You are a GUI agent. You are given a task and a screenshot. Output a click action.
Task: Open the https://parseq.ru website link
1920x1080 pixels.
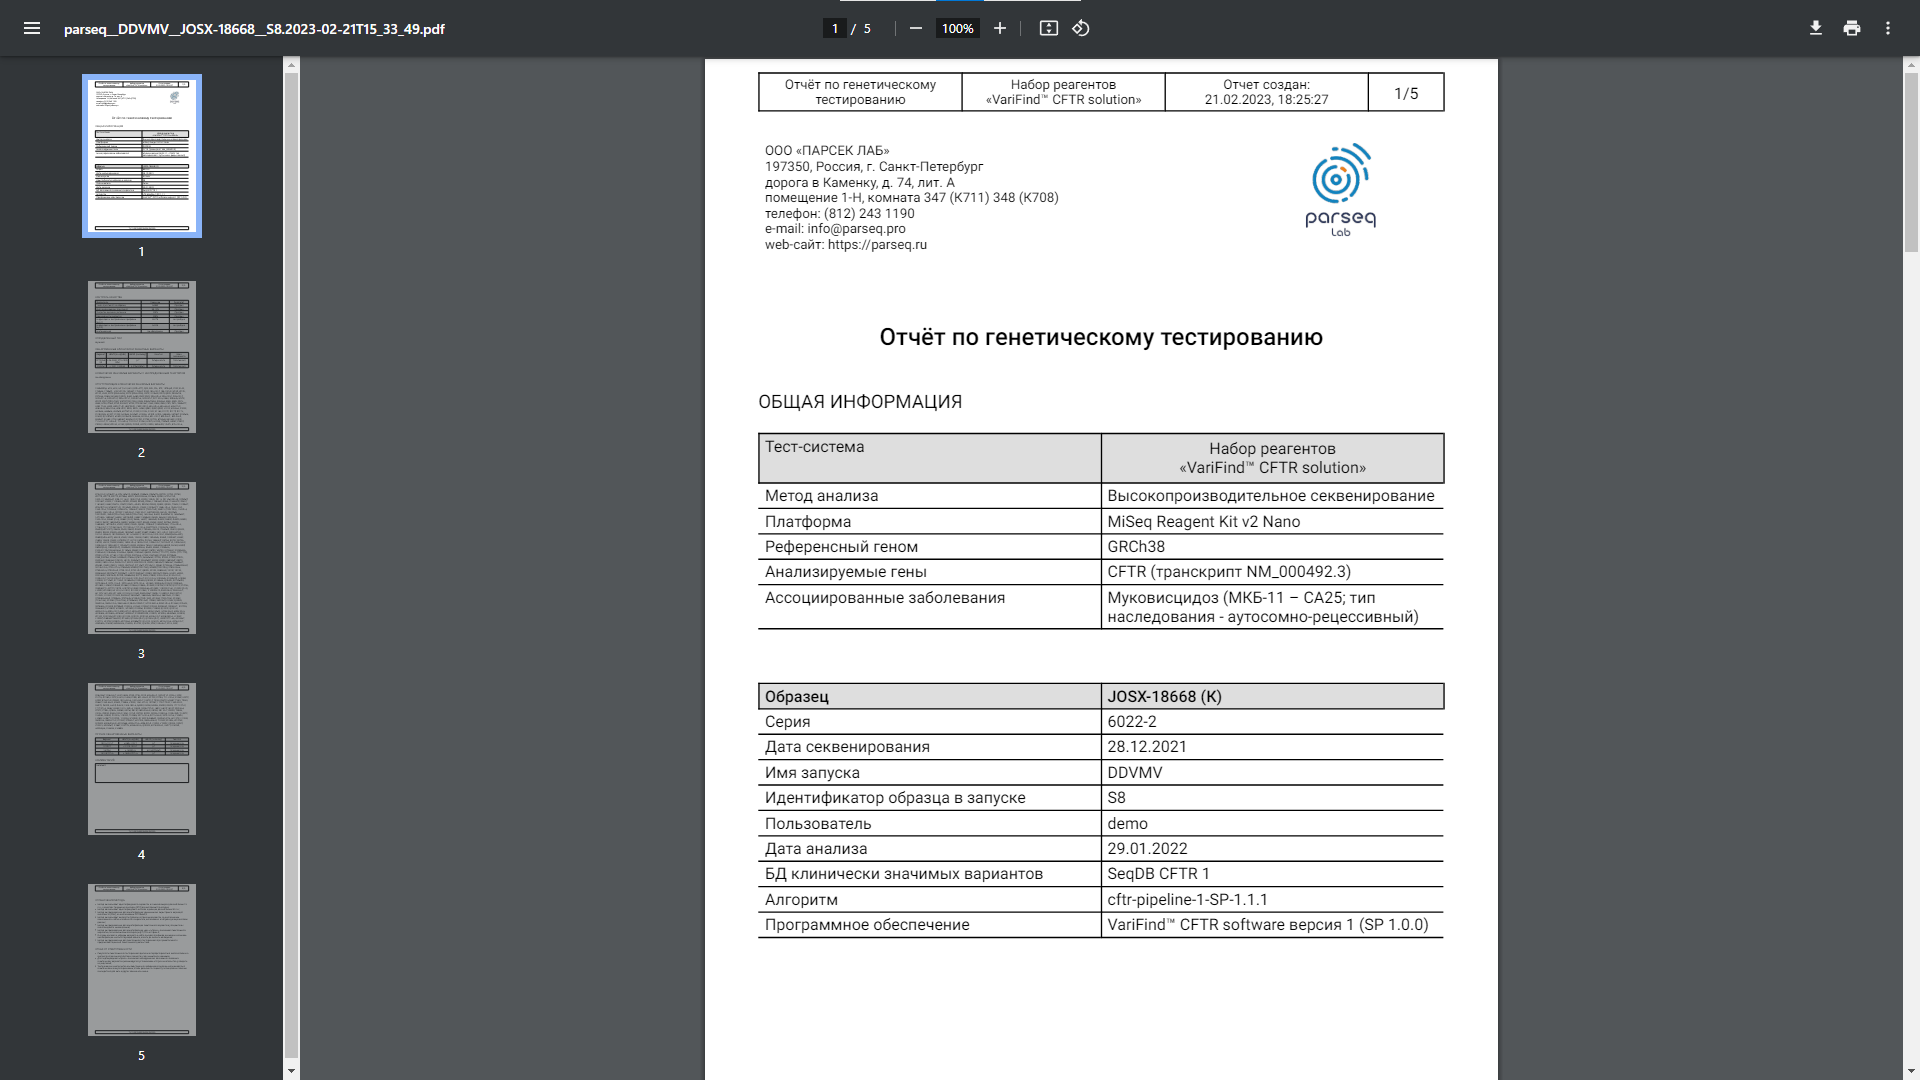point(877,245)
